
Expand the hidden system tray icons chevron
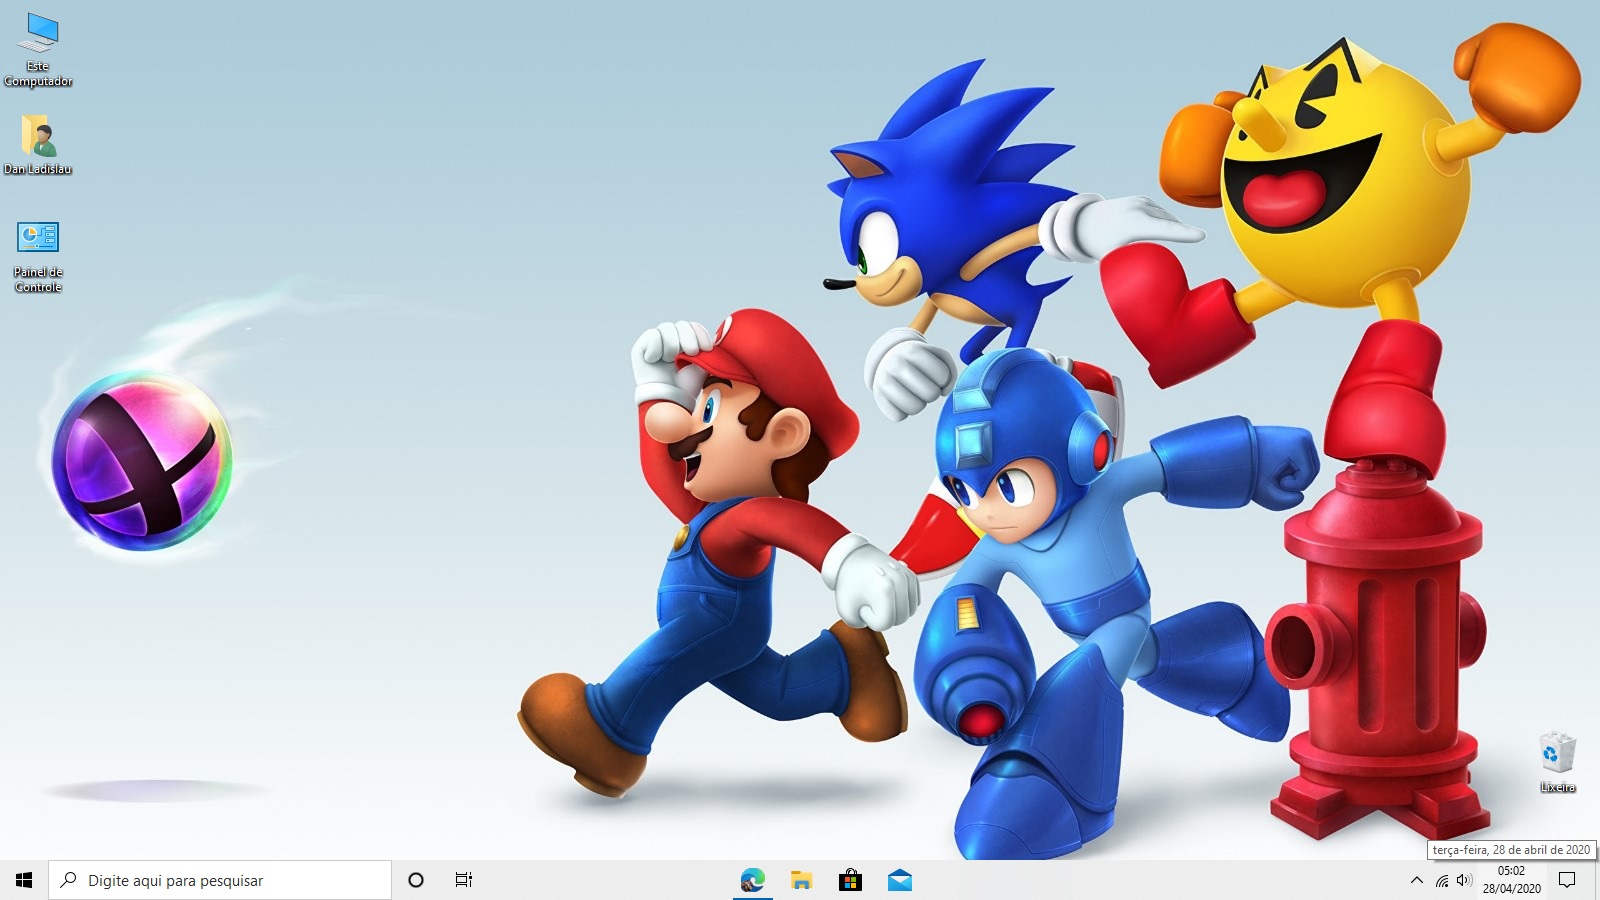(1416, 880)
